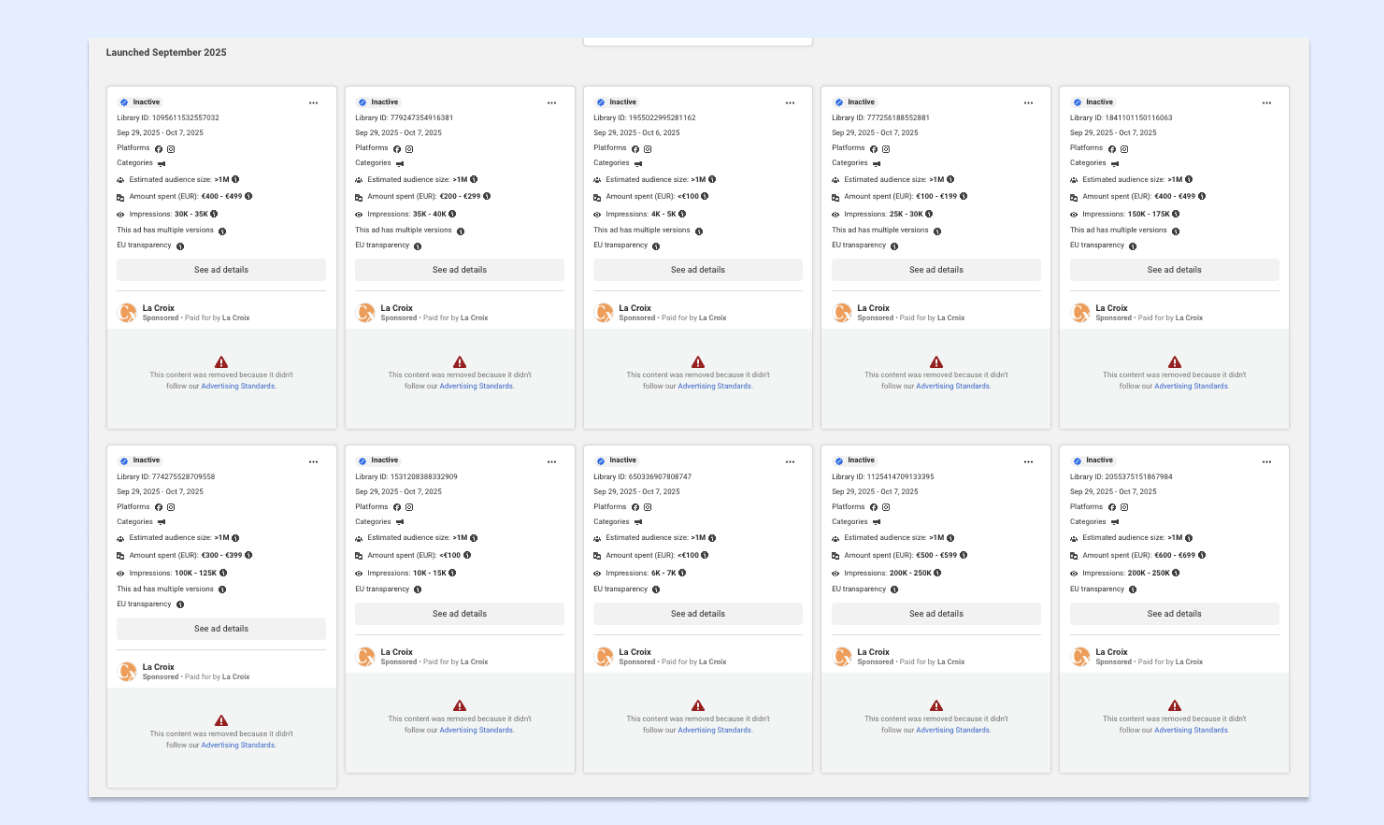Click La Croix page name on ad 1841101150116063
This screenshot has width=1384, height=825.
coord(1111,308)
